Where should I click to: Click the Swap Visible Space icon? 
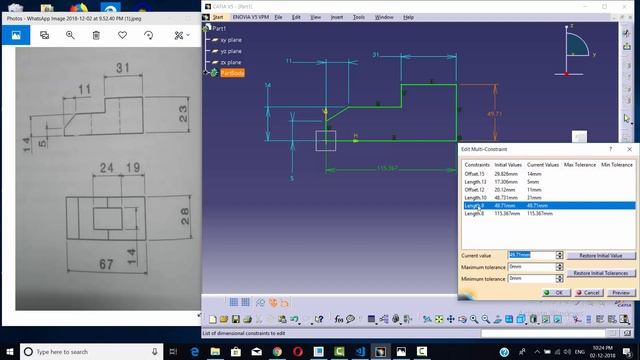coord(557,319)
